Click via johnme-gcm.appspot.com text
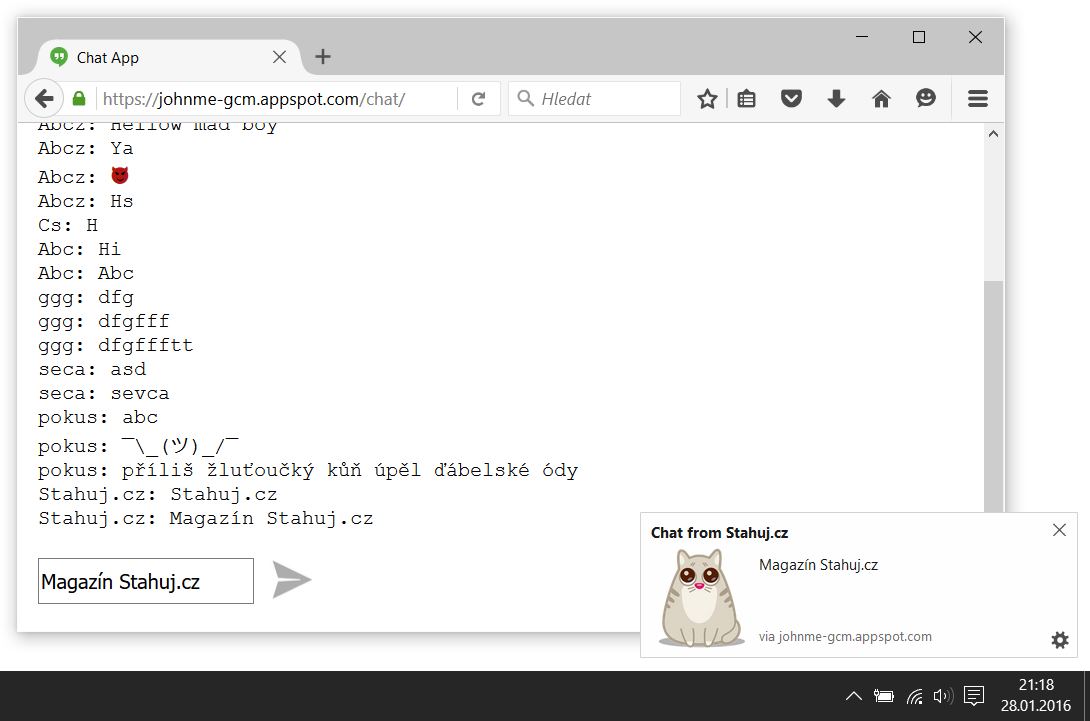This screenshot has height=721, width=1090. click(845, 637)
